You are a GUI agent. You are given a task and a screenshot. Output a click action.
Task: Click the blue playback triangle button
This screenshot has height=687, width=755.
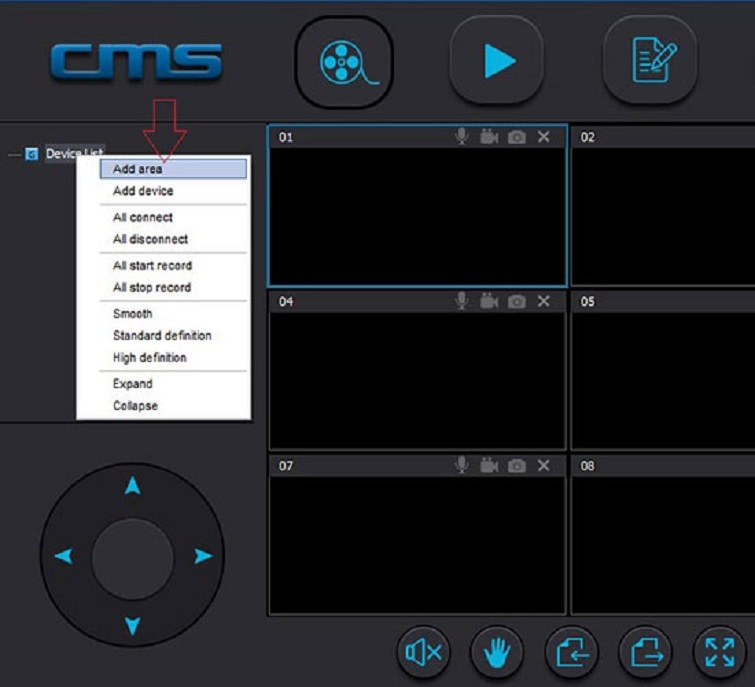coord(496,61)
